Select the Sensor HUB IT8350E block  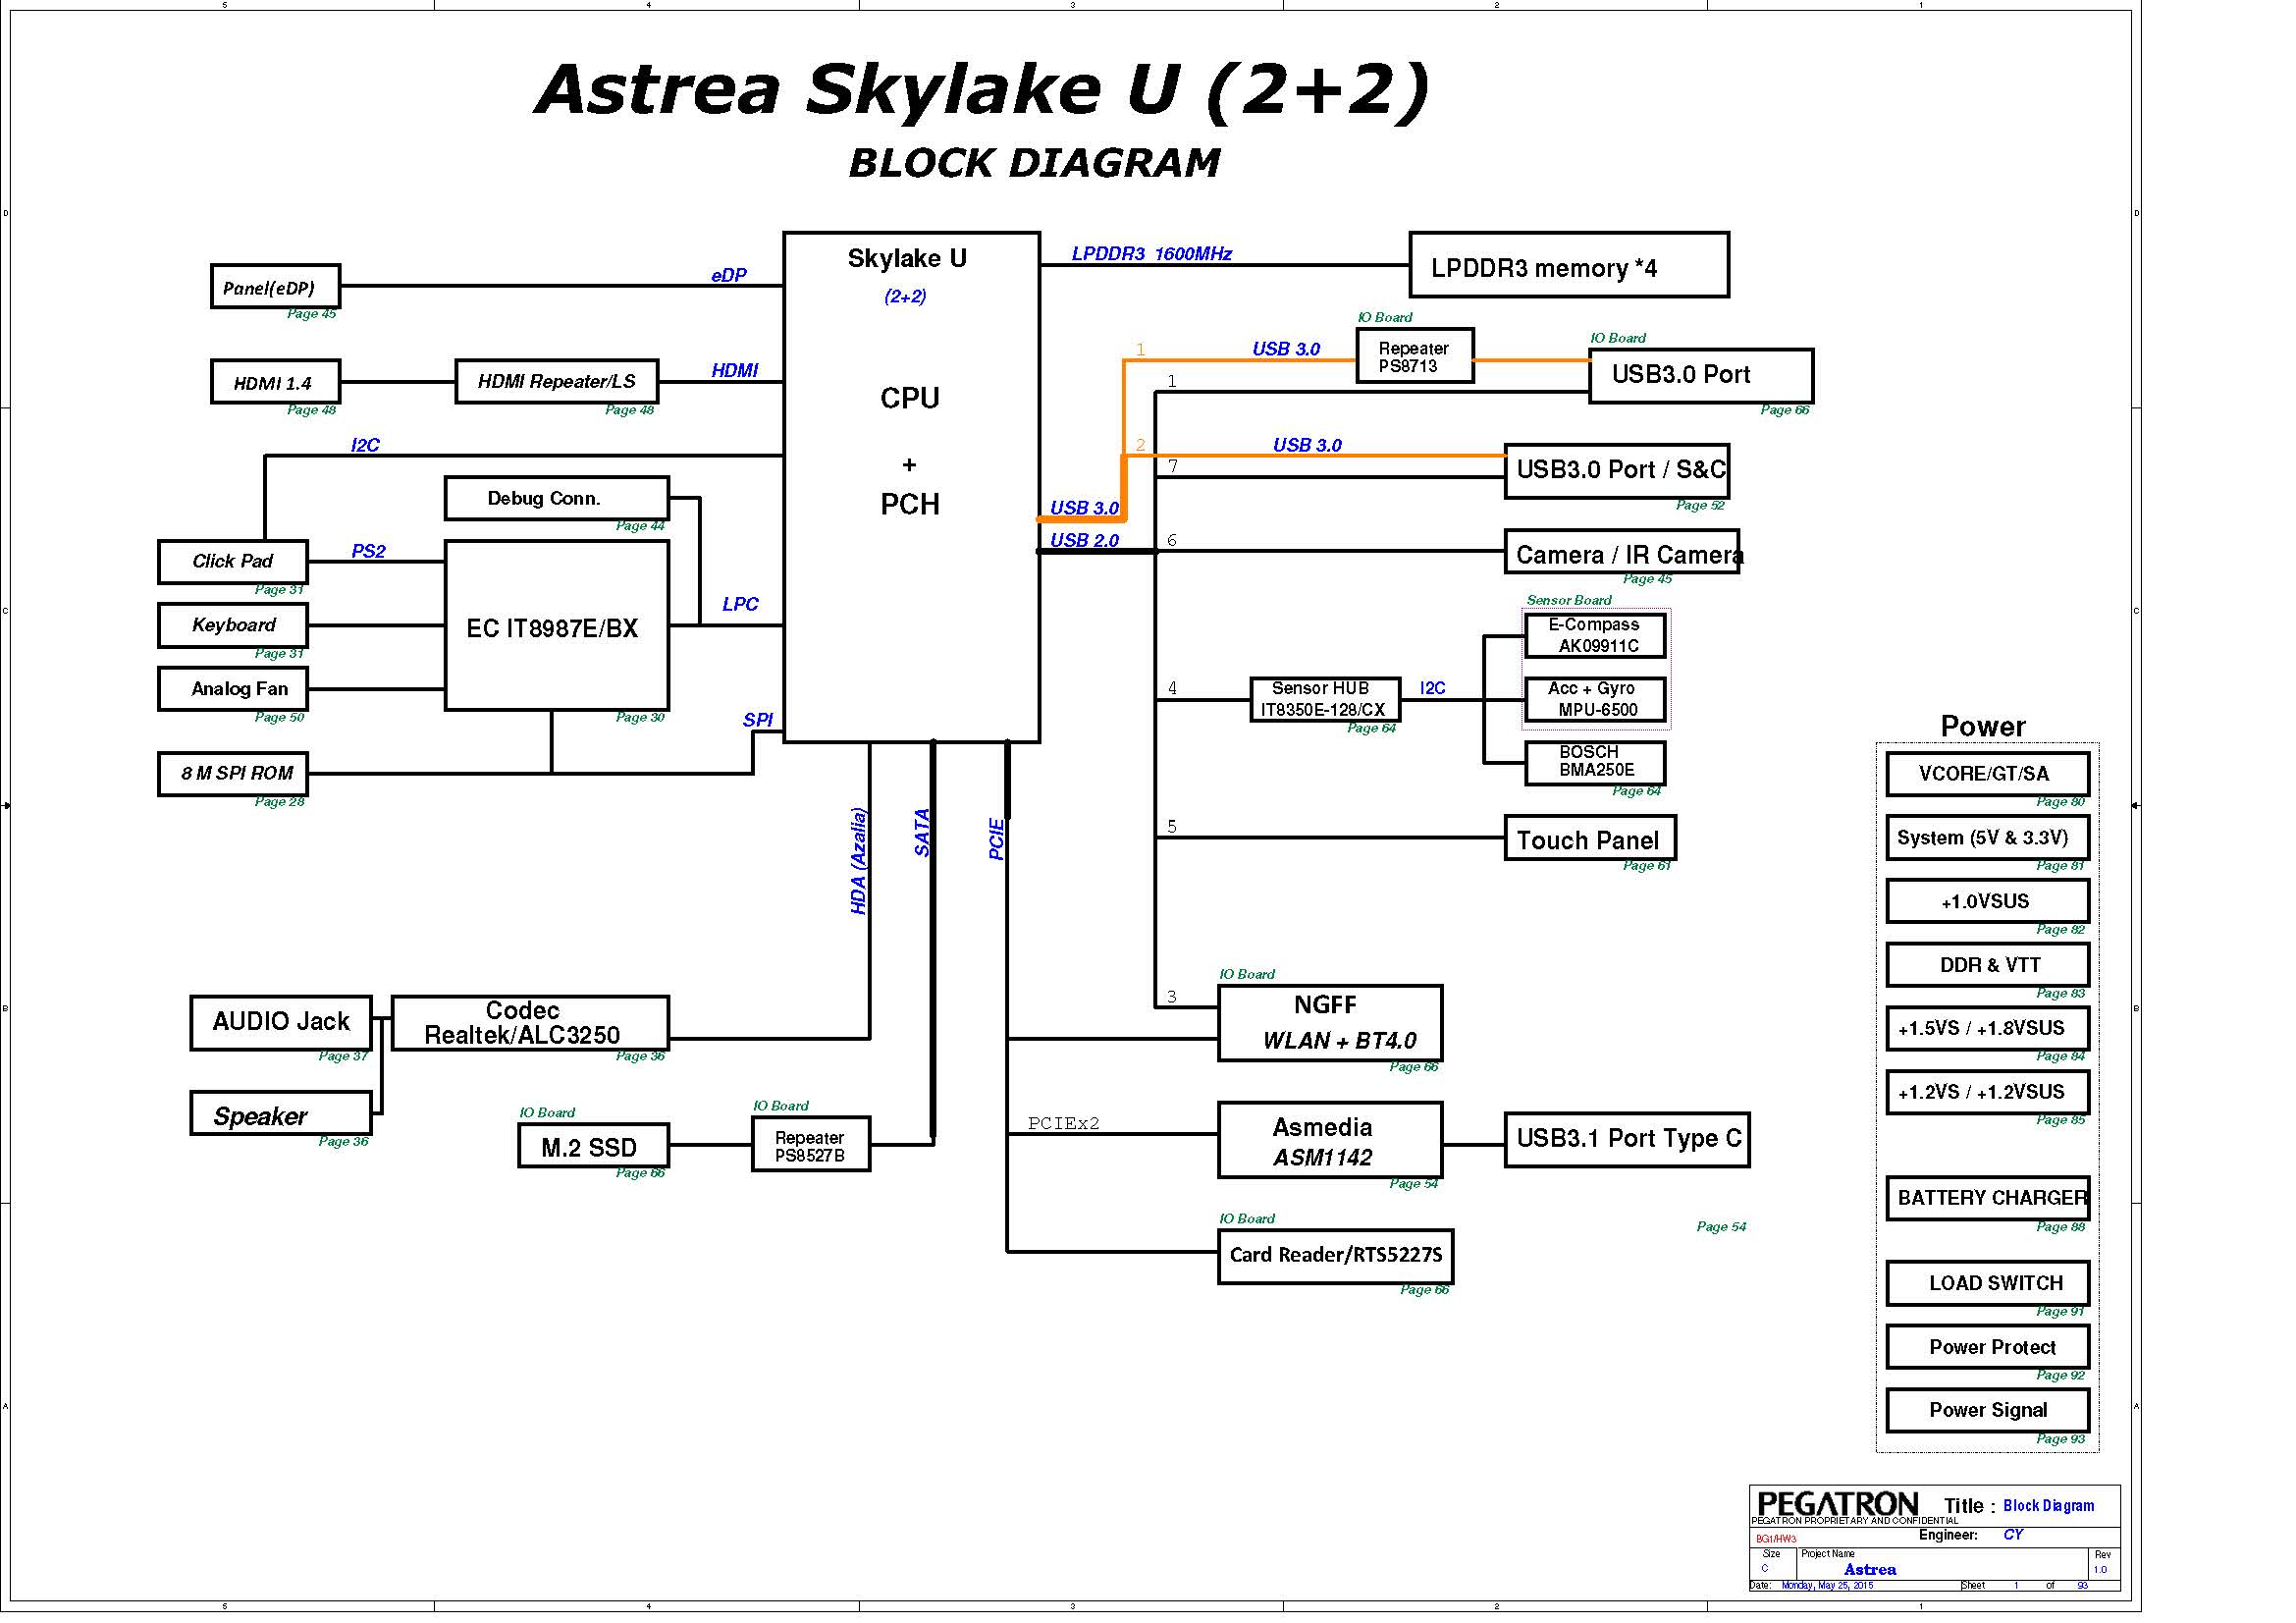point(1324,699)
